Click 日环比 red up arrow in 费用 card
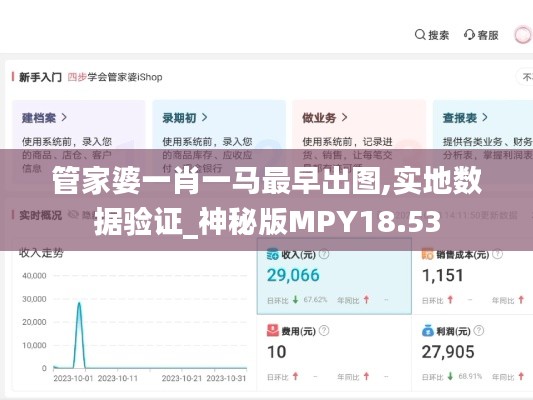 tap(295, 376)
